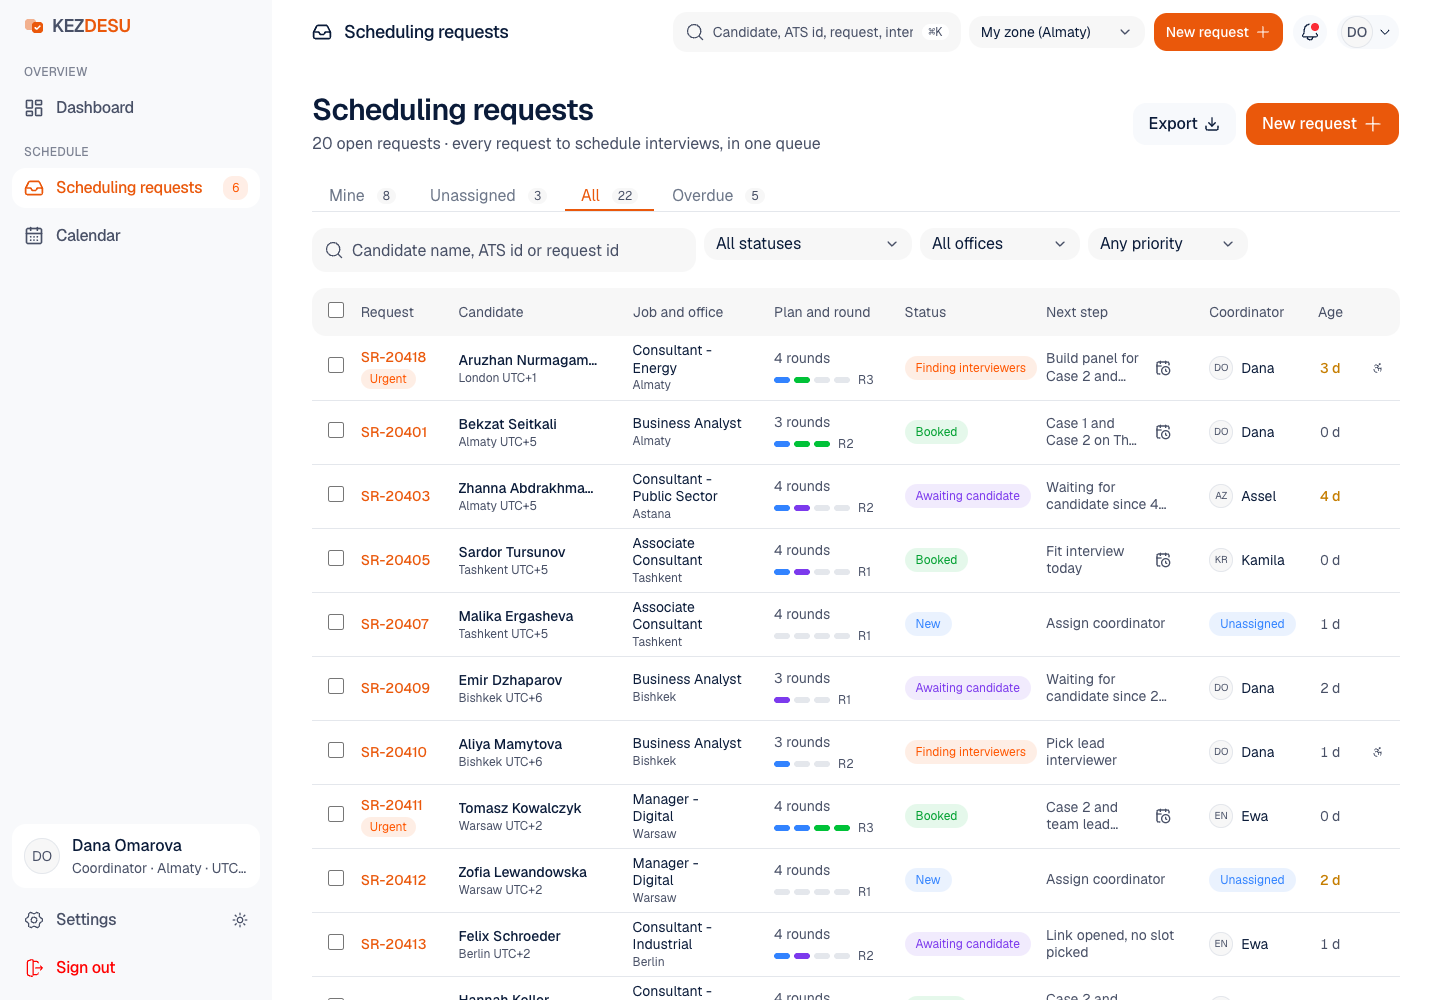Click the inbox icon beside the top Scheduling requests title
The width and height of the screenshot is (1440, 1000).
pyautogui.click(x=322, y=32)
